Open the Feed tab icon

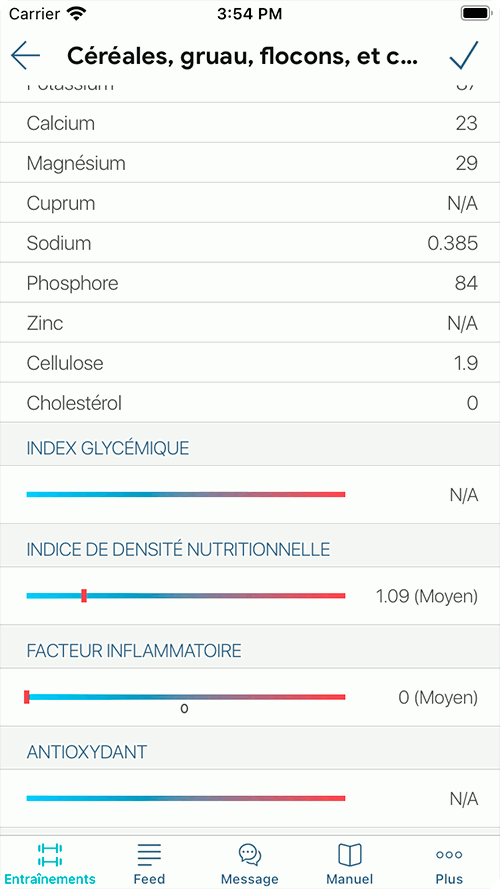click(x=149, y=854)
